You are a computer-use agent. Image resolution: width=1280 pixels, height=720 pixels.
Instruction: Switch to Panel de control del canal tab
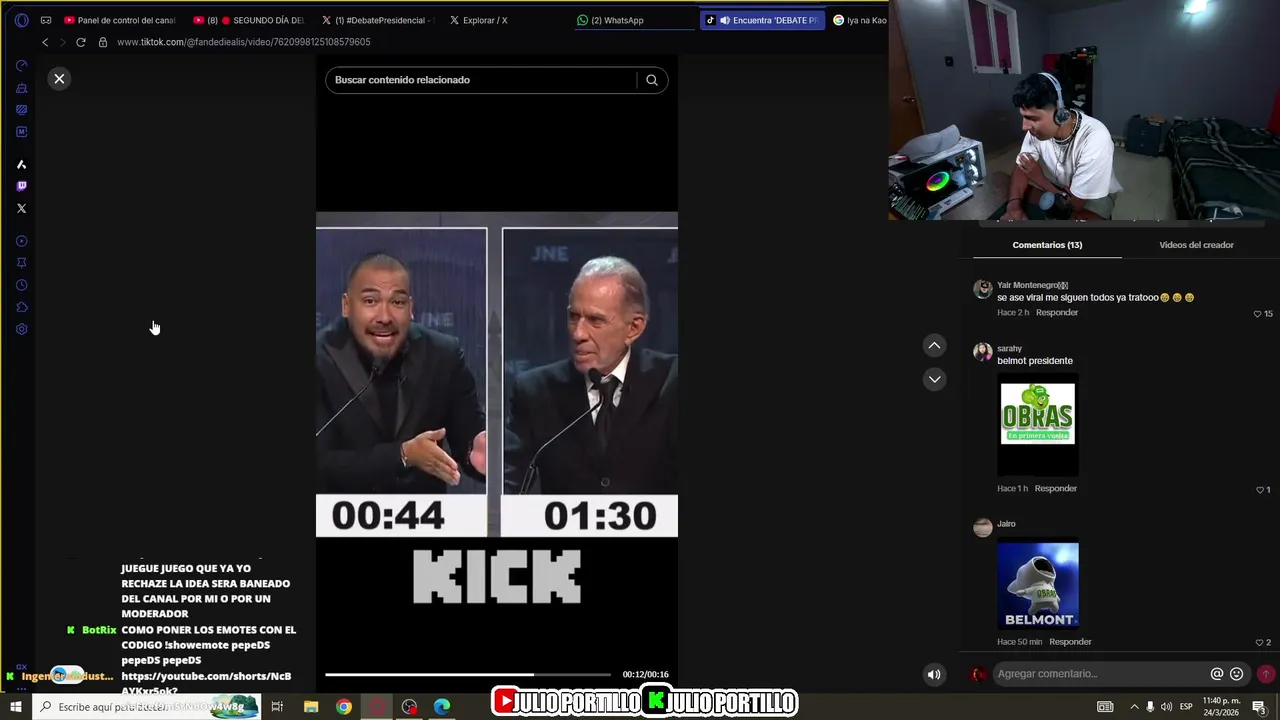(x=120, y=20)
